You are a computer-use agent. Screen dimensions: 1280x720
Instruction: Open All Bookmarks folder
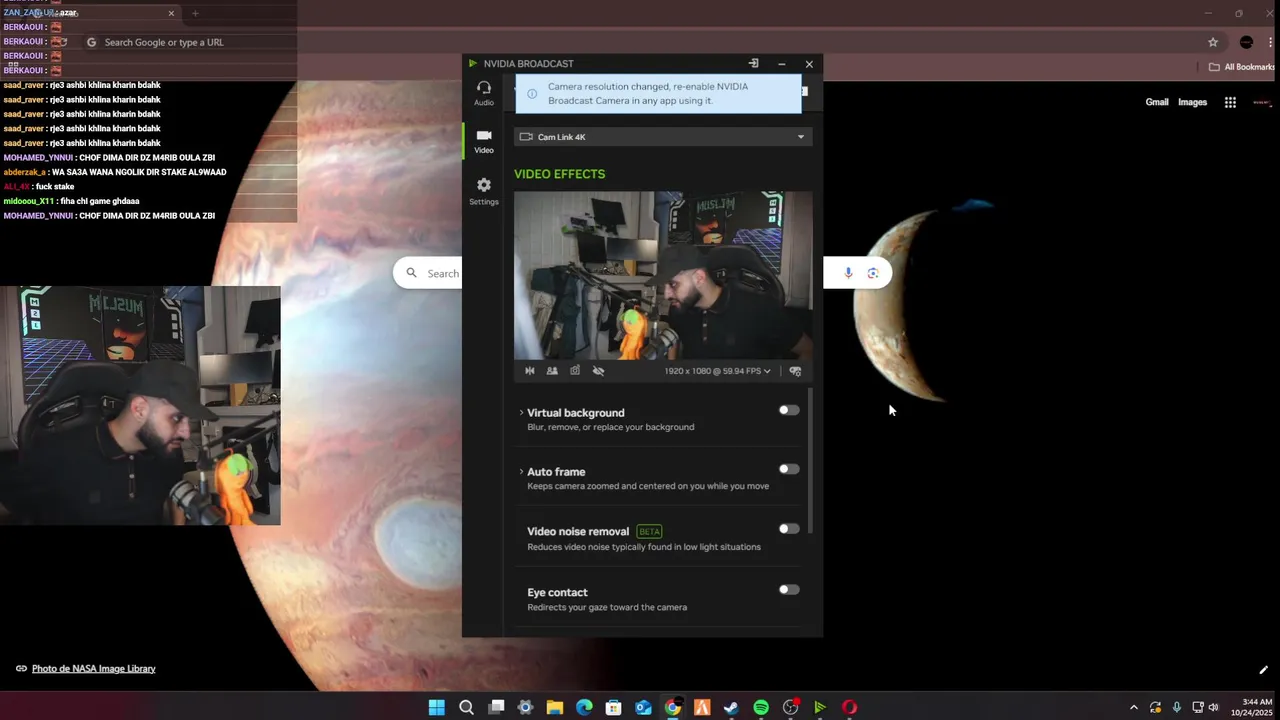click(x=1241, y=67)
